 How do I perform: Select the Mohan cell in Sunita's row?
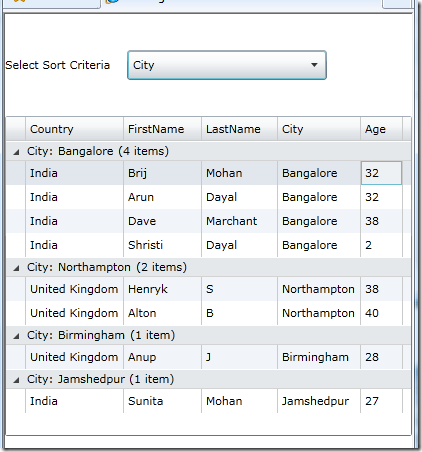pos(239,401)
